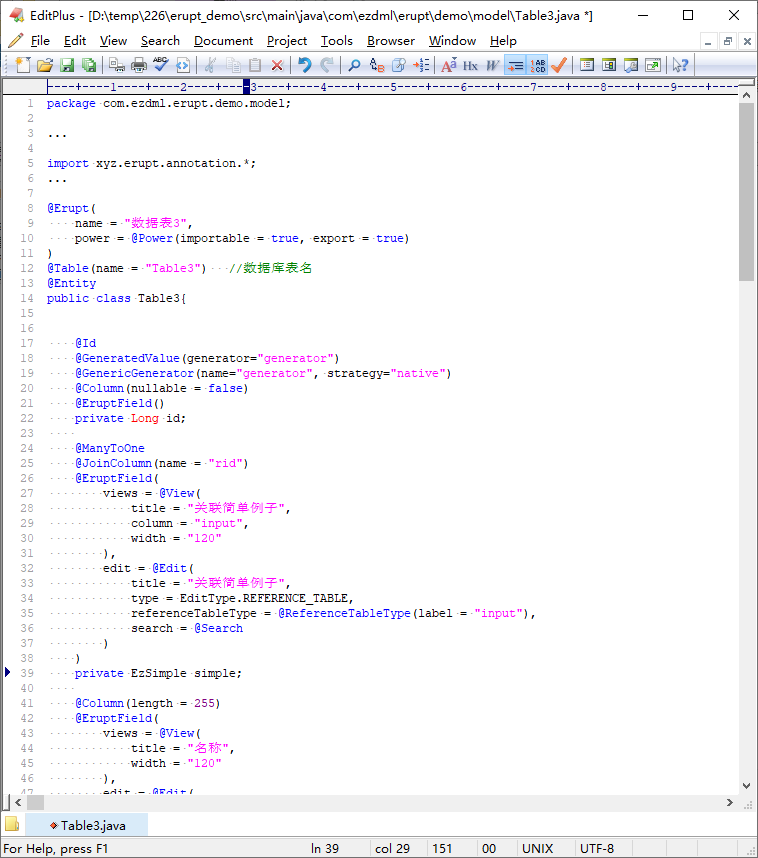This screenshot has width=758, height=858.
Task: Click the Redo arrow icon
Action: pos(327,65)
